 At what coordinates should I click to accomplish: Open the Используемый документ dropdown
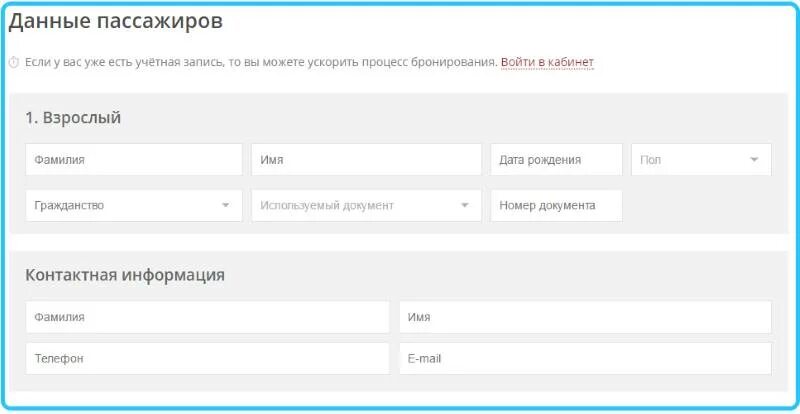(366, 206)
